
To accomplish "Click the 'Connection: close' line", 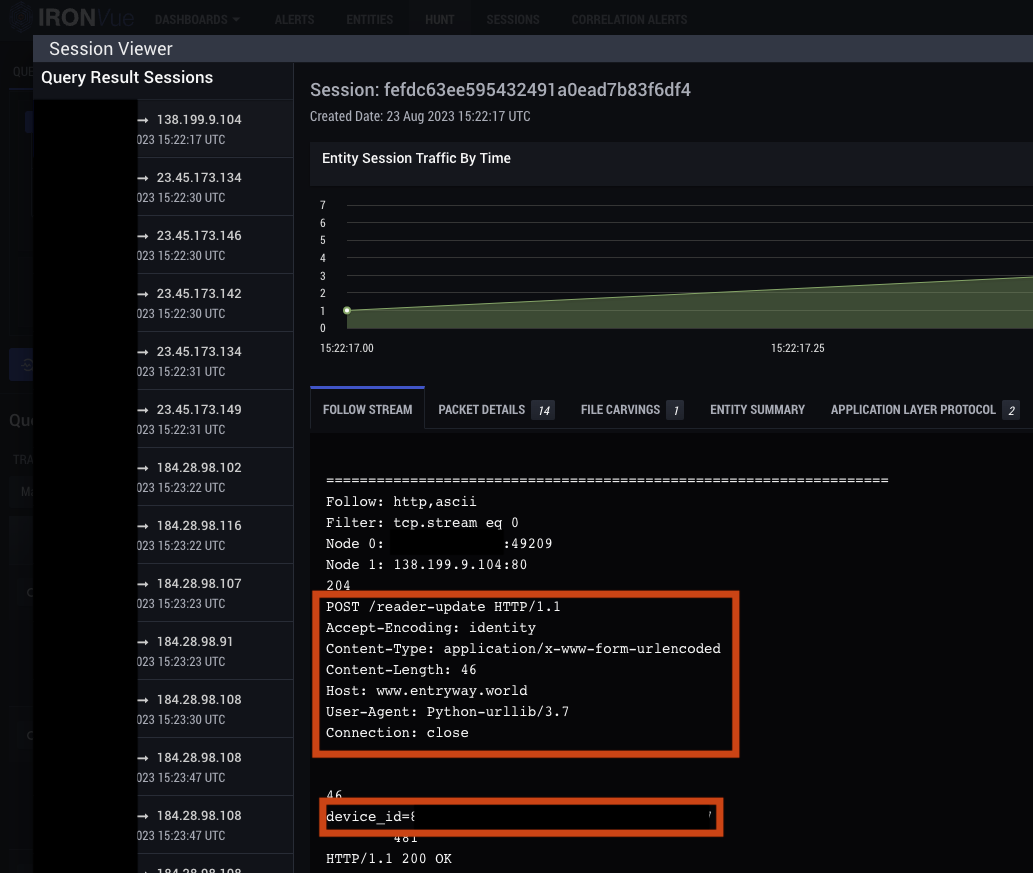I will pos(397,733).
